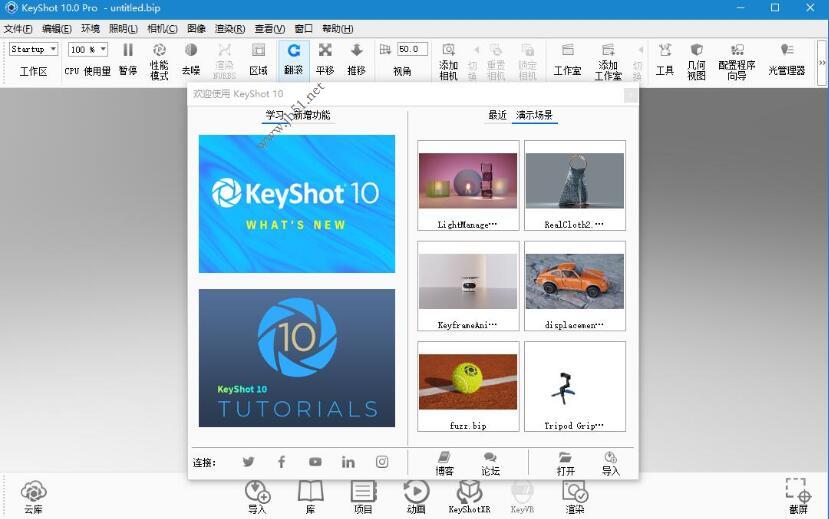Open the 环境 menu
829x519 pixels.
pyautogui.click(x=90, y=29)
